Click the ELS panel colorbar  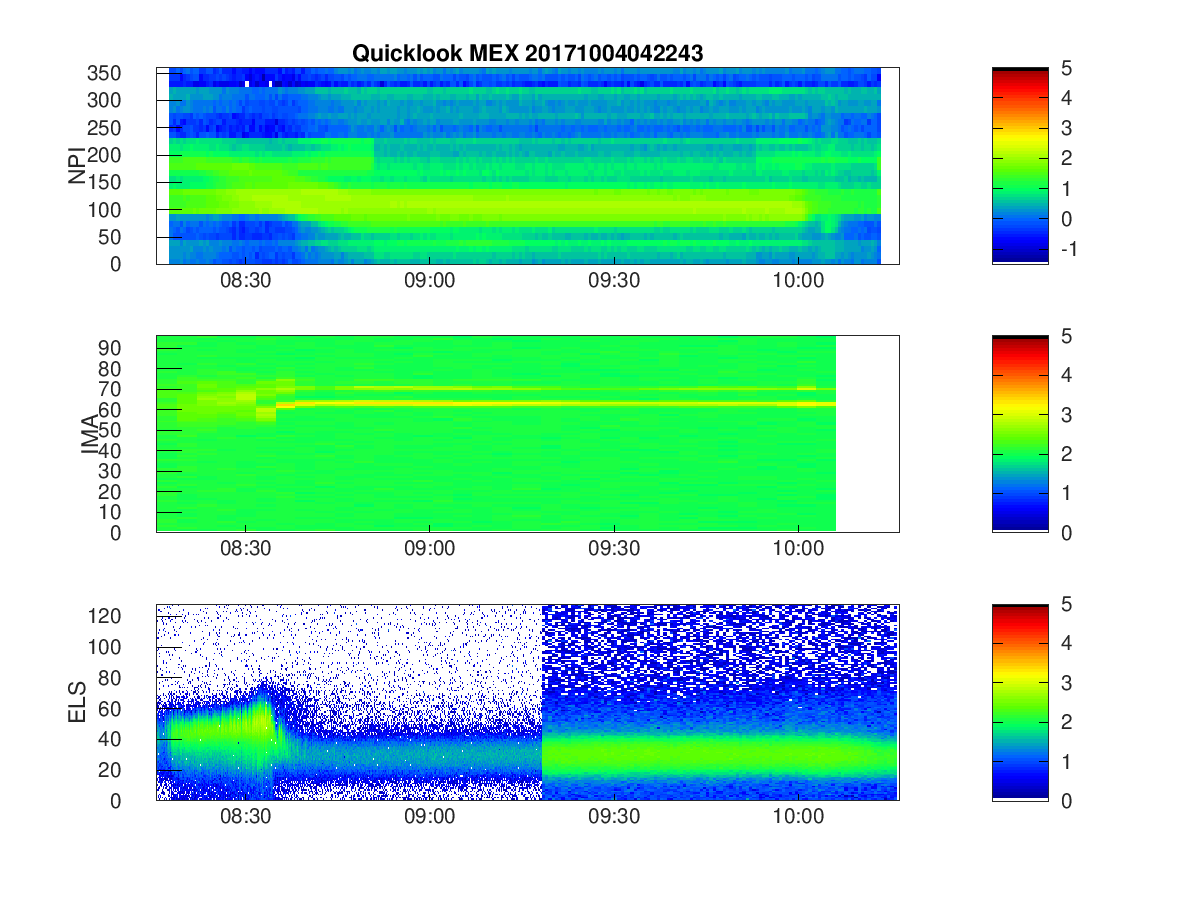(x=1020, y=702)
